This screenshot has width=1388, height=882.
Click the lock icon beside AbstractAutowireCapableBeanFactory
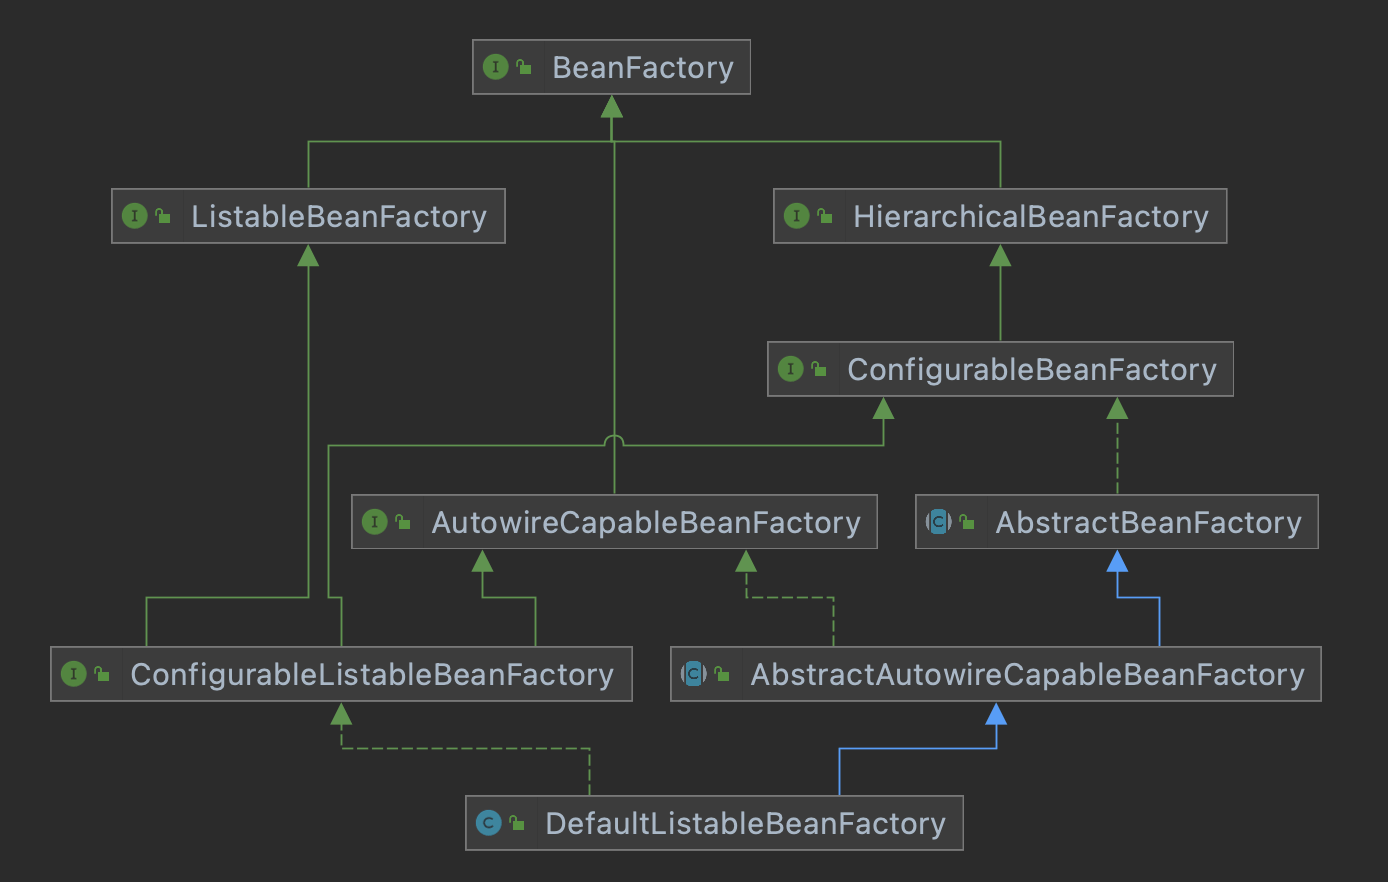[x=722, y=674]
